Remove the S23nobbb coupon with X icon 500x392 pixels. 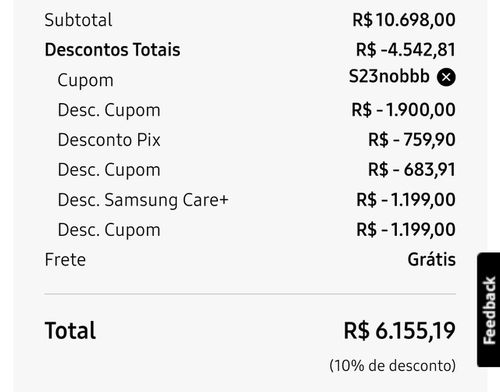point(446,77)
